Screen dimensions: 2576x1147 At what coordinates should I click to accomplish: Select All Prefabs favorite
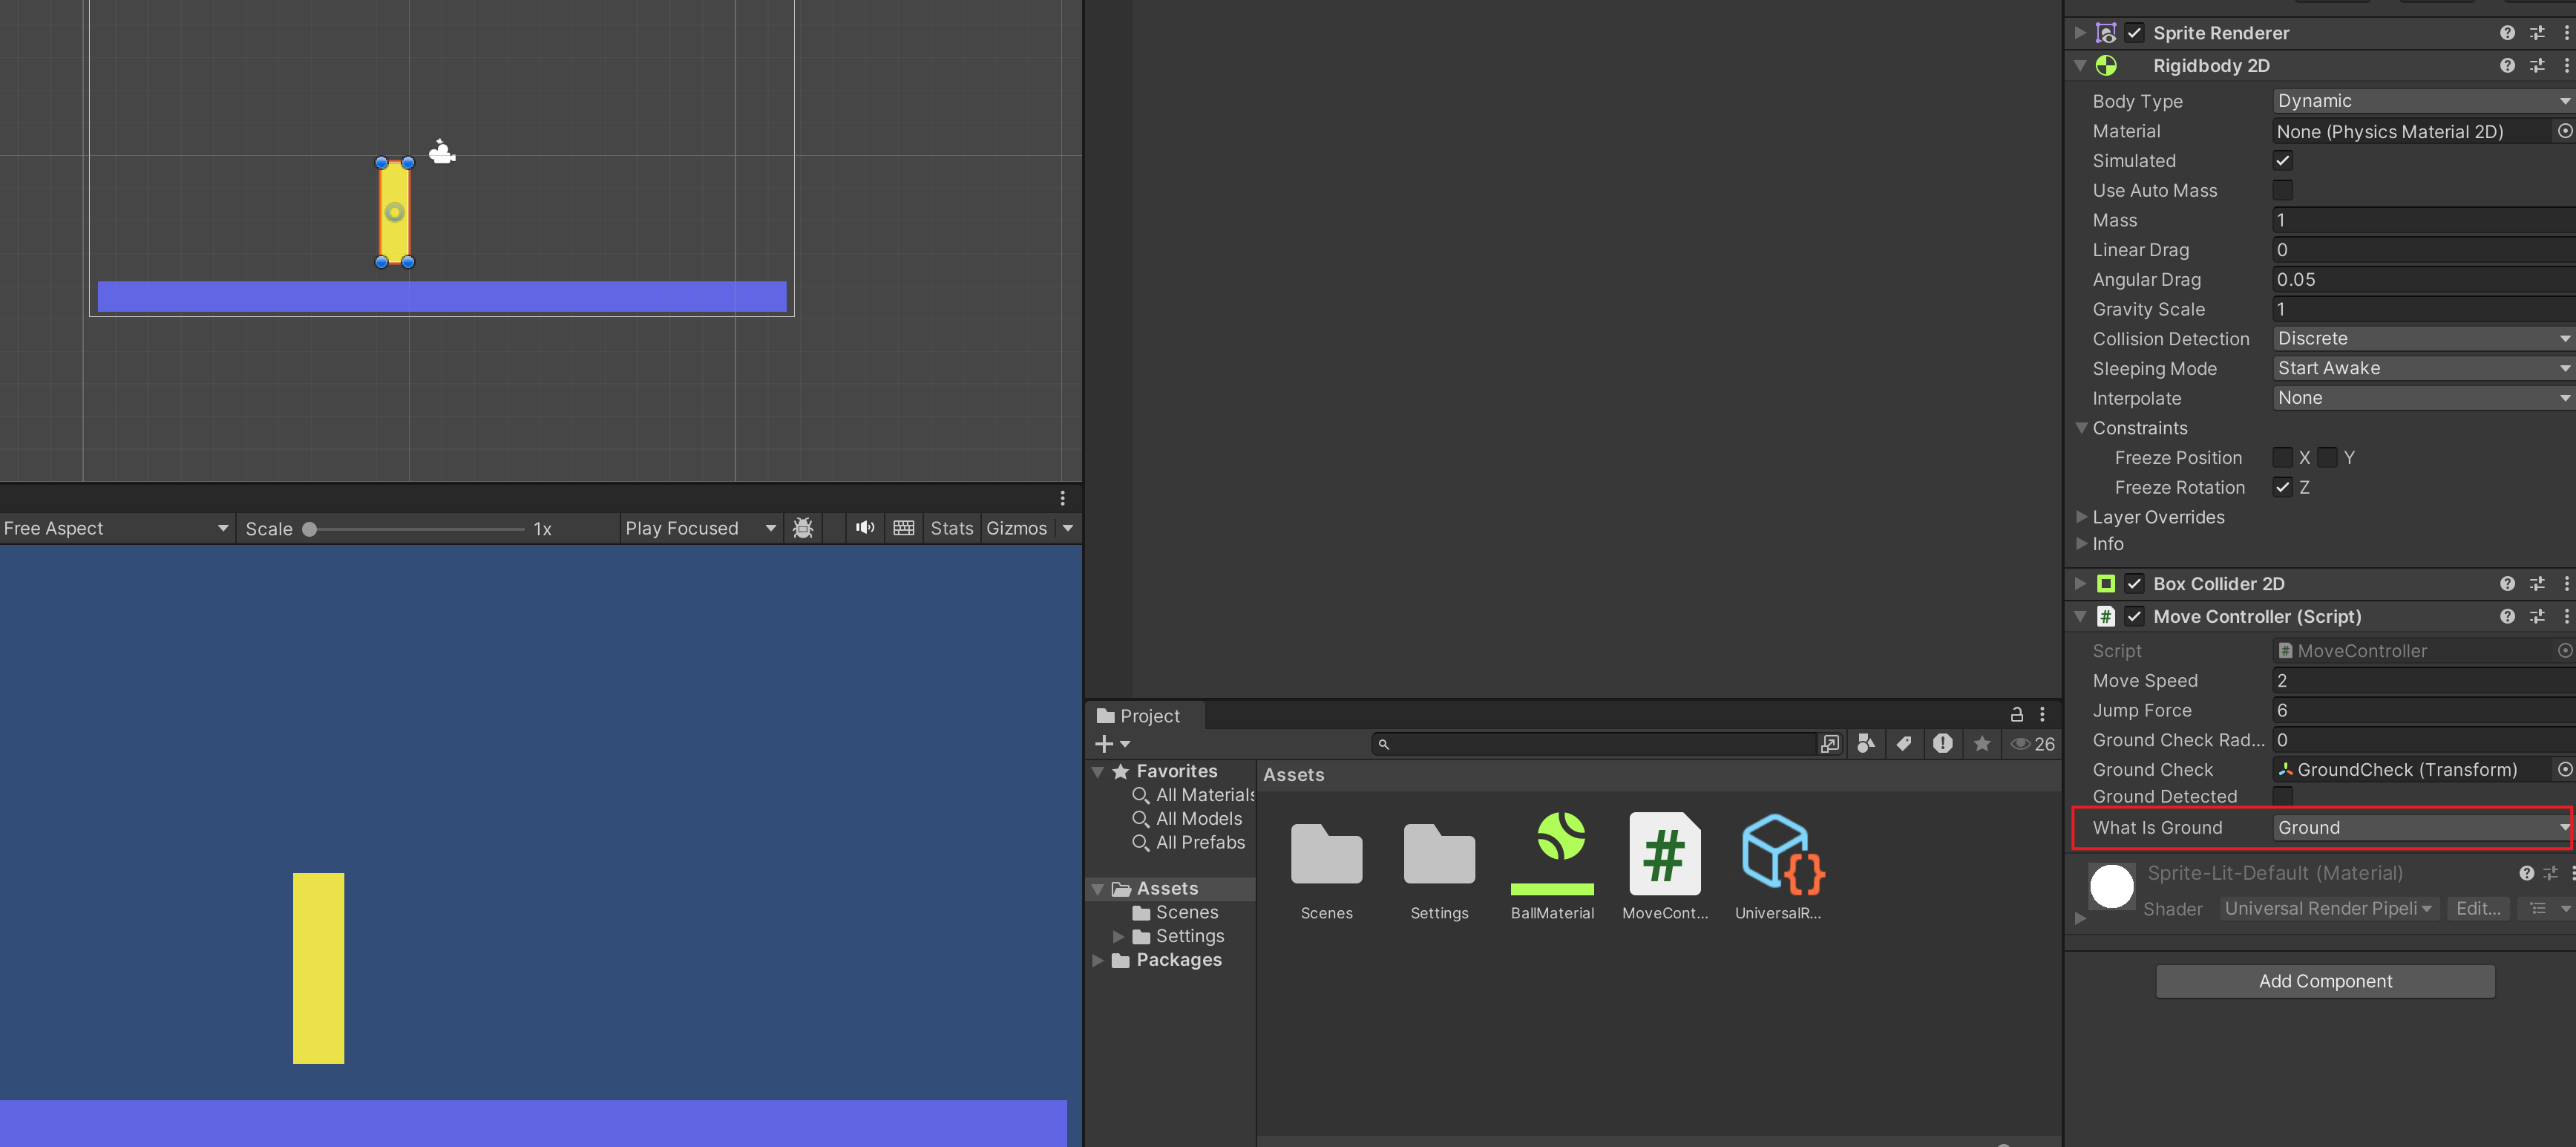[x=1188, y=843]
